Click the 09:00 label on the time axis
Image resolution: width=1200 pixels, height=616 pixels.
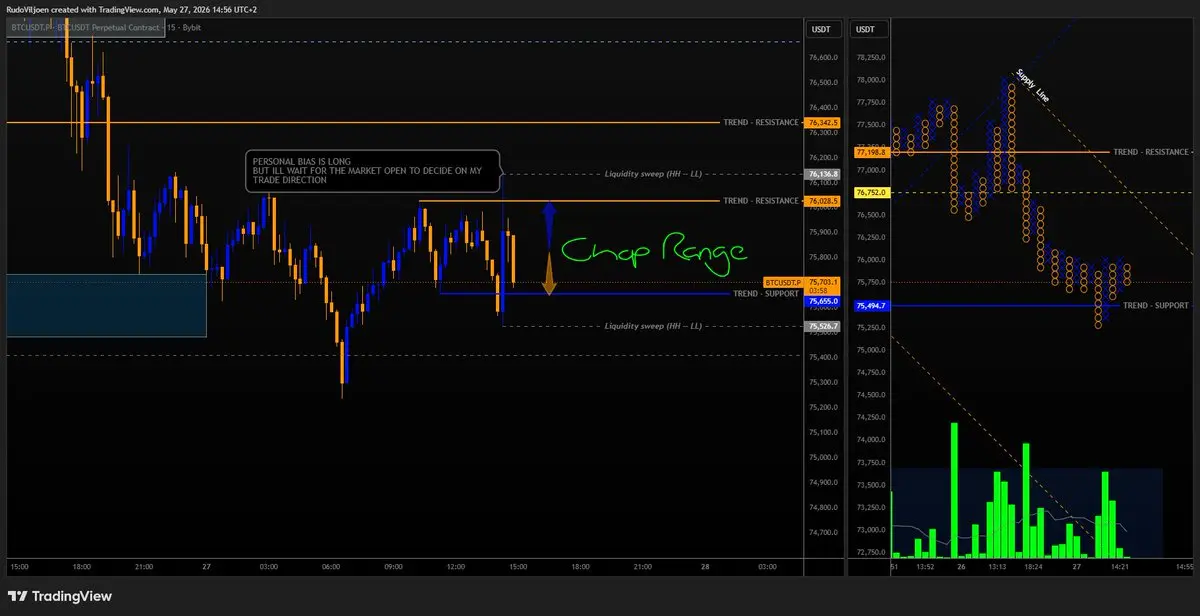pos(394,567)
